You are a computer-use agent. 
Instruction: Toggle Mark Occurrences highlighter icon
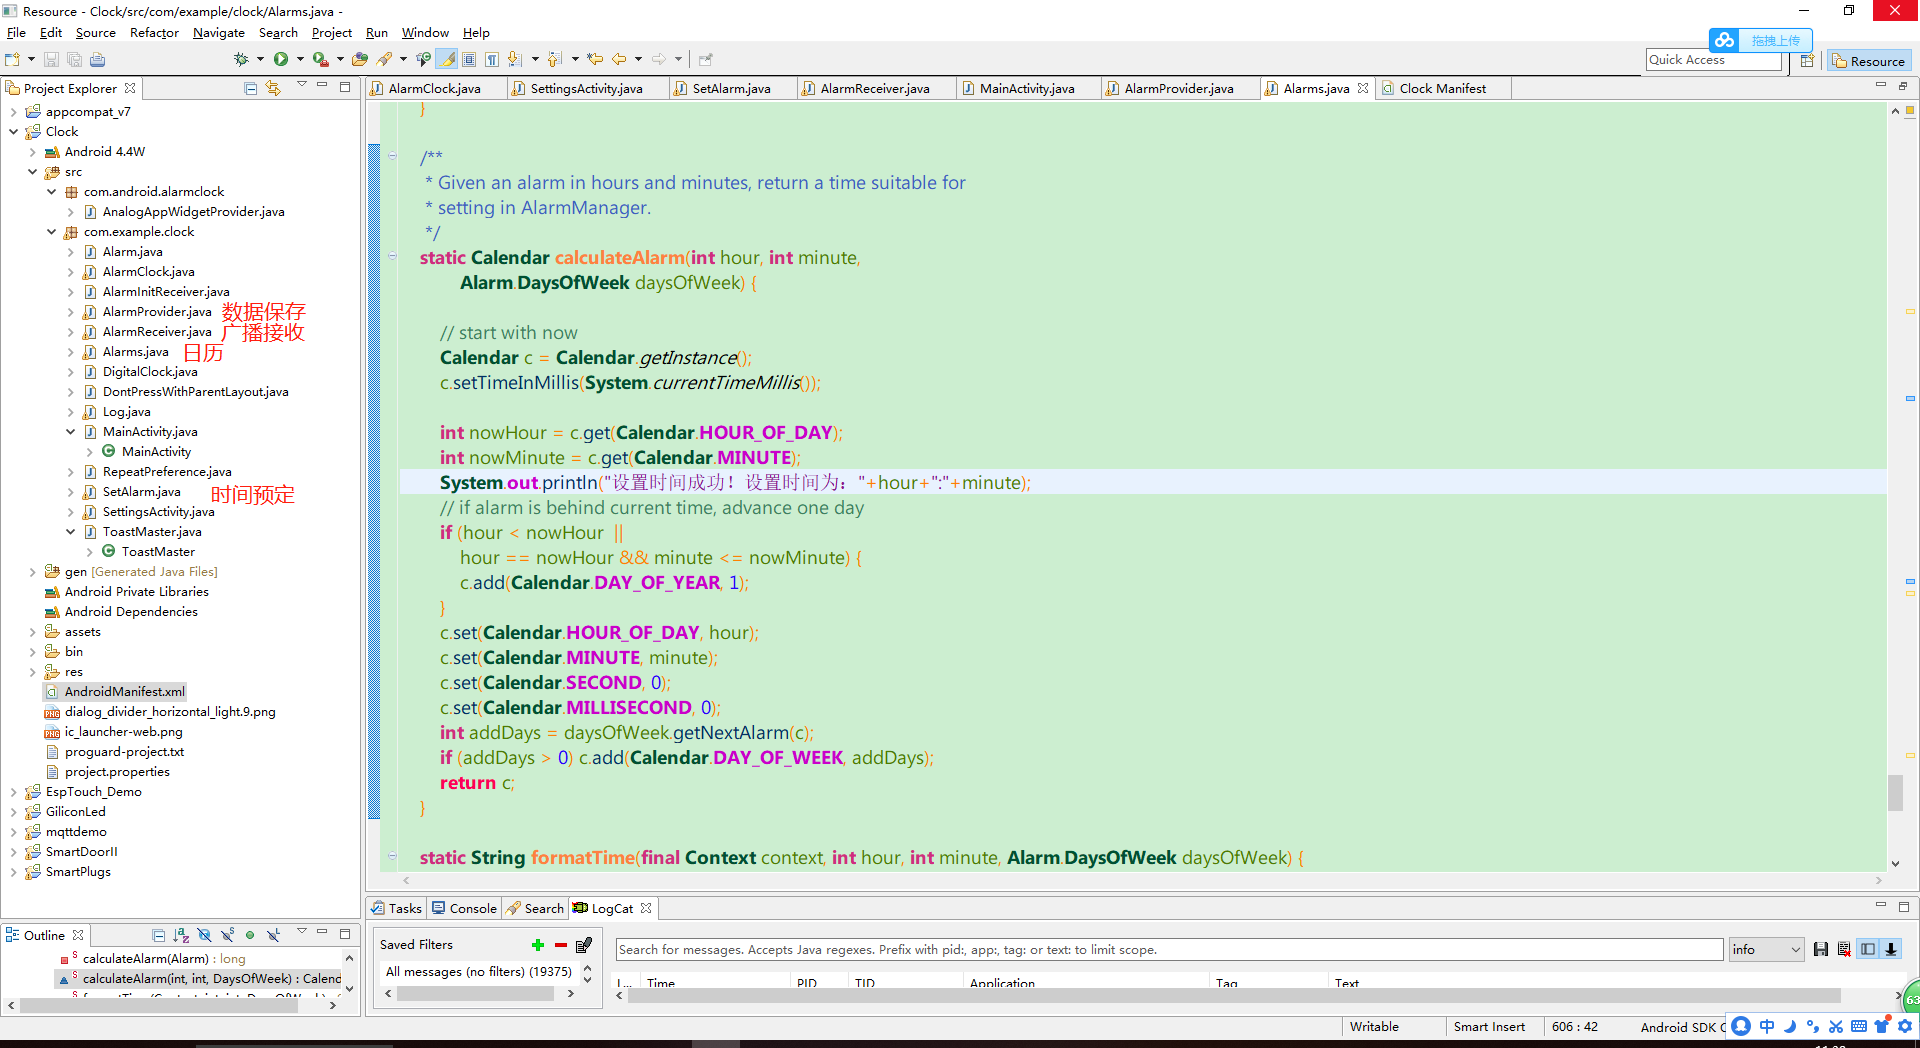coord(448,59)
